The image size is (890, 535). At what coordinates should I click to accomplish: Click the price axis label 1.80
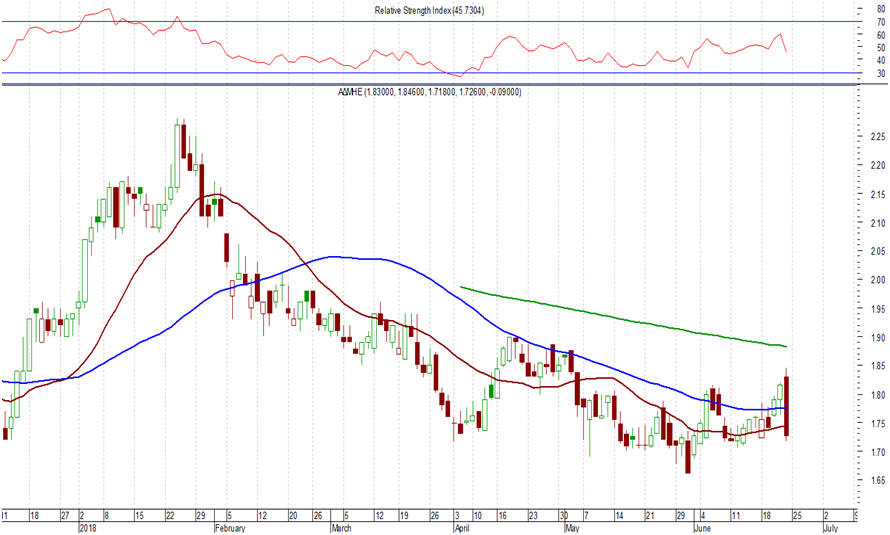pos(878,395)
